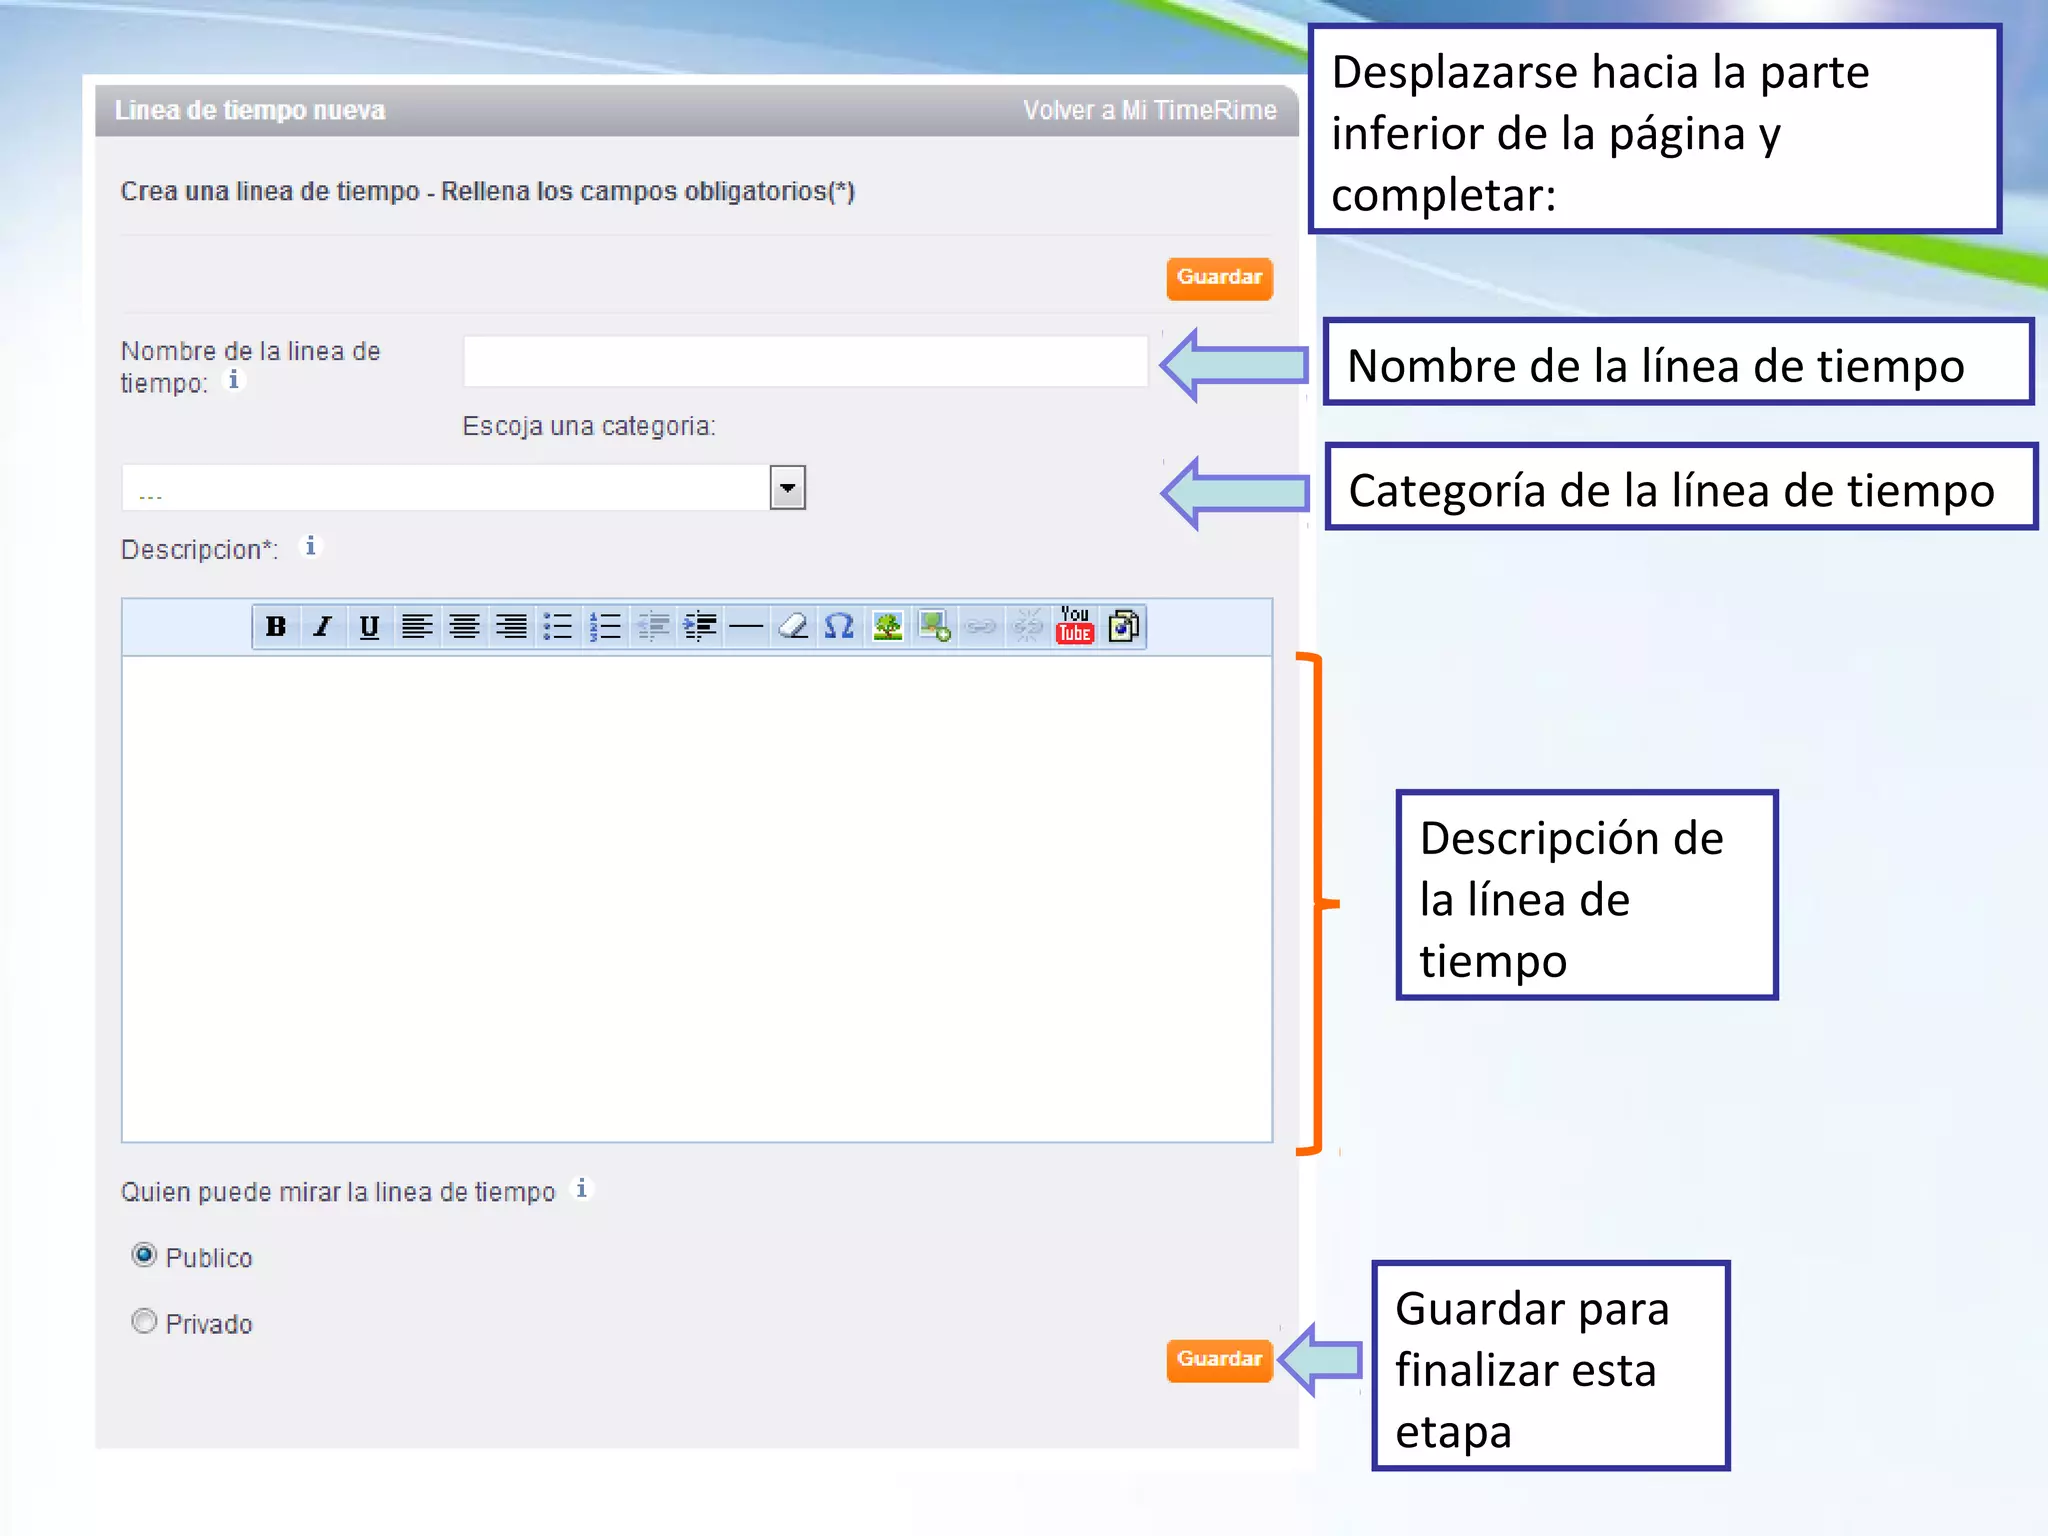Insert a bulleted list
This screenshot has height=1536, width=2048.
pos(558,627)
